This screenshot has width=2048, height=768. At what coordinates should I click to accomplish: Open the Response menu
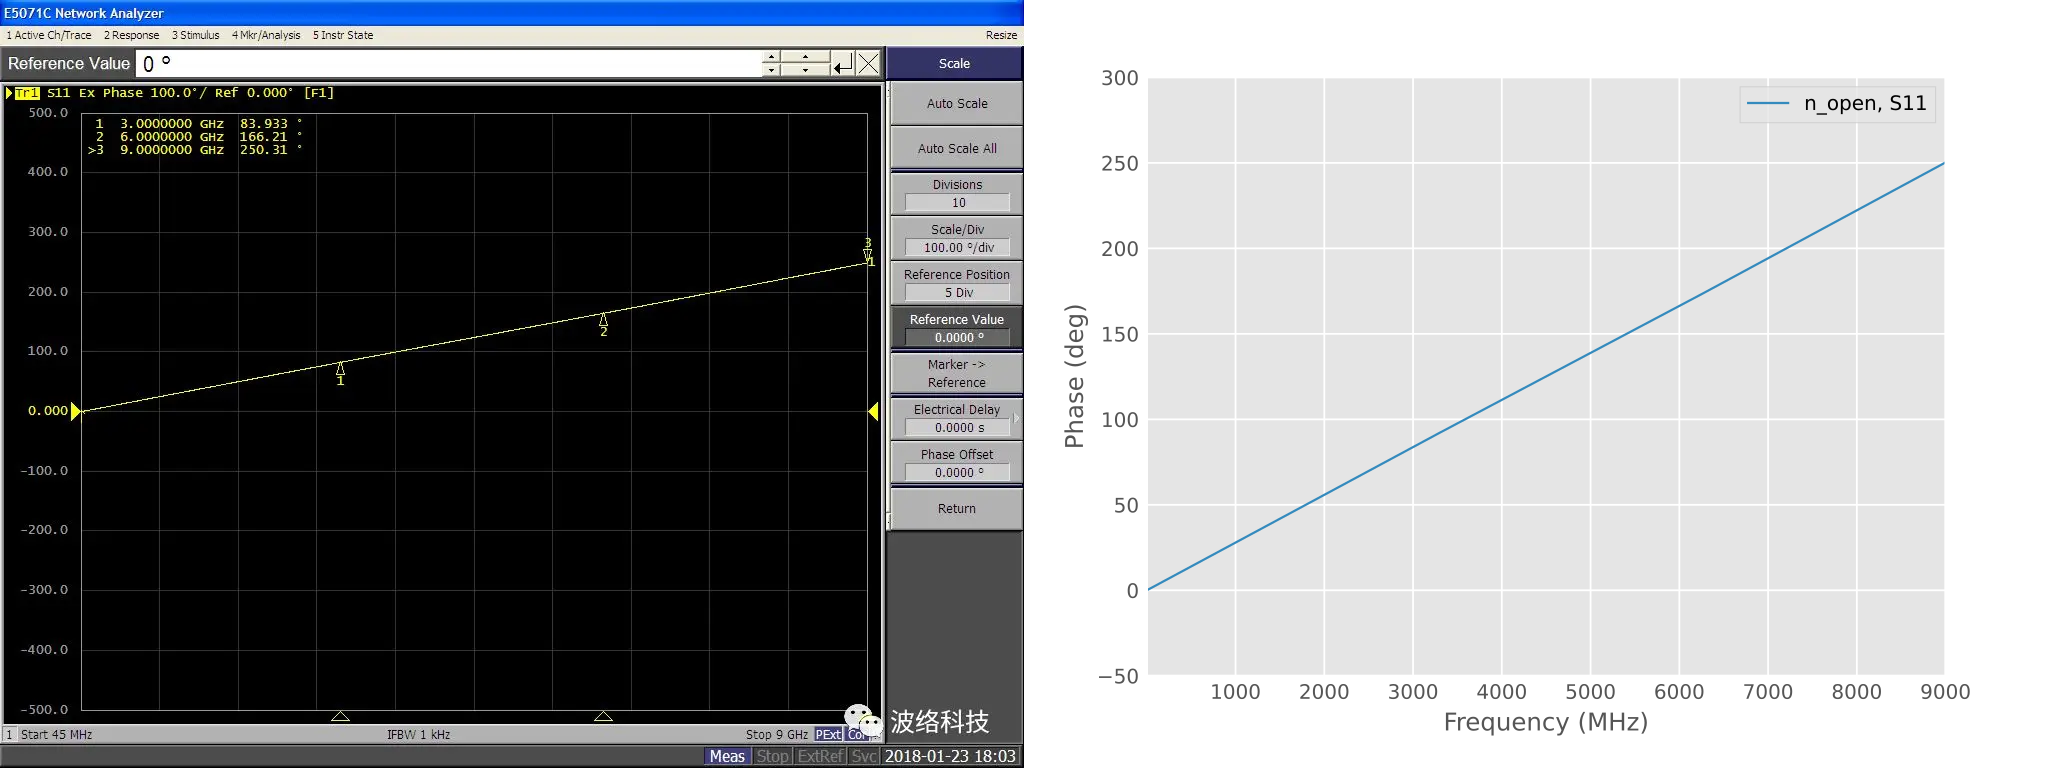131,35
